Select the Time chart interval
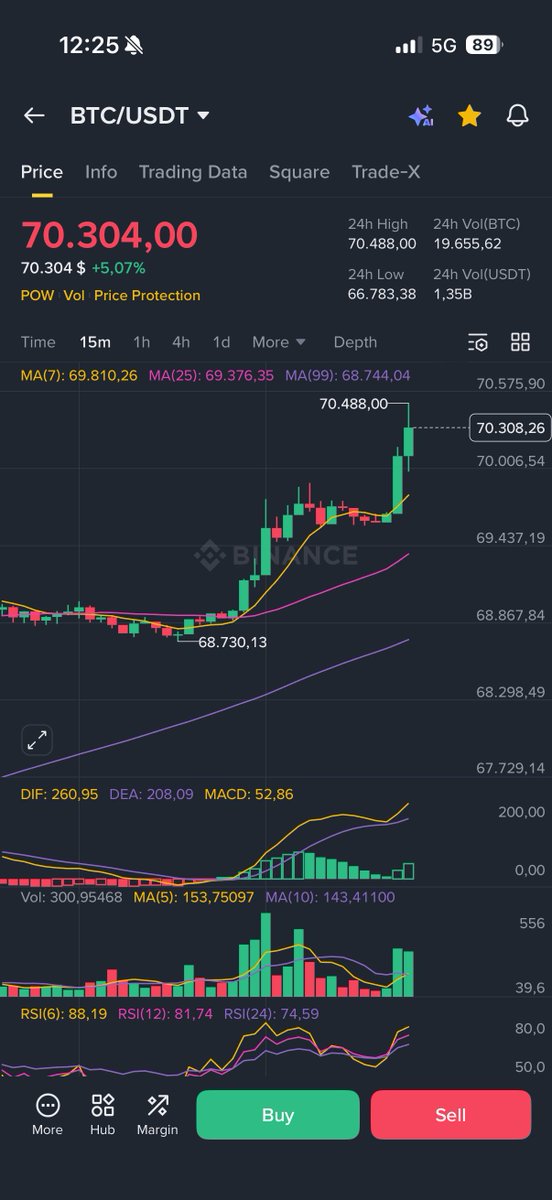This screenshot has height=1200, width=552. coord(38,342)
